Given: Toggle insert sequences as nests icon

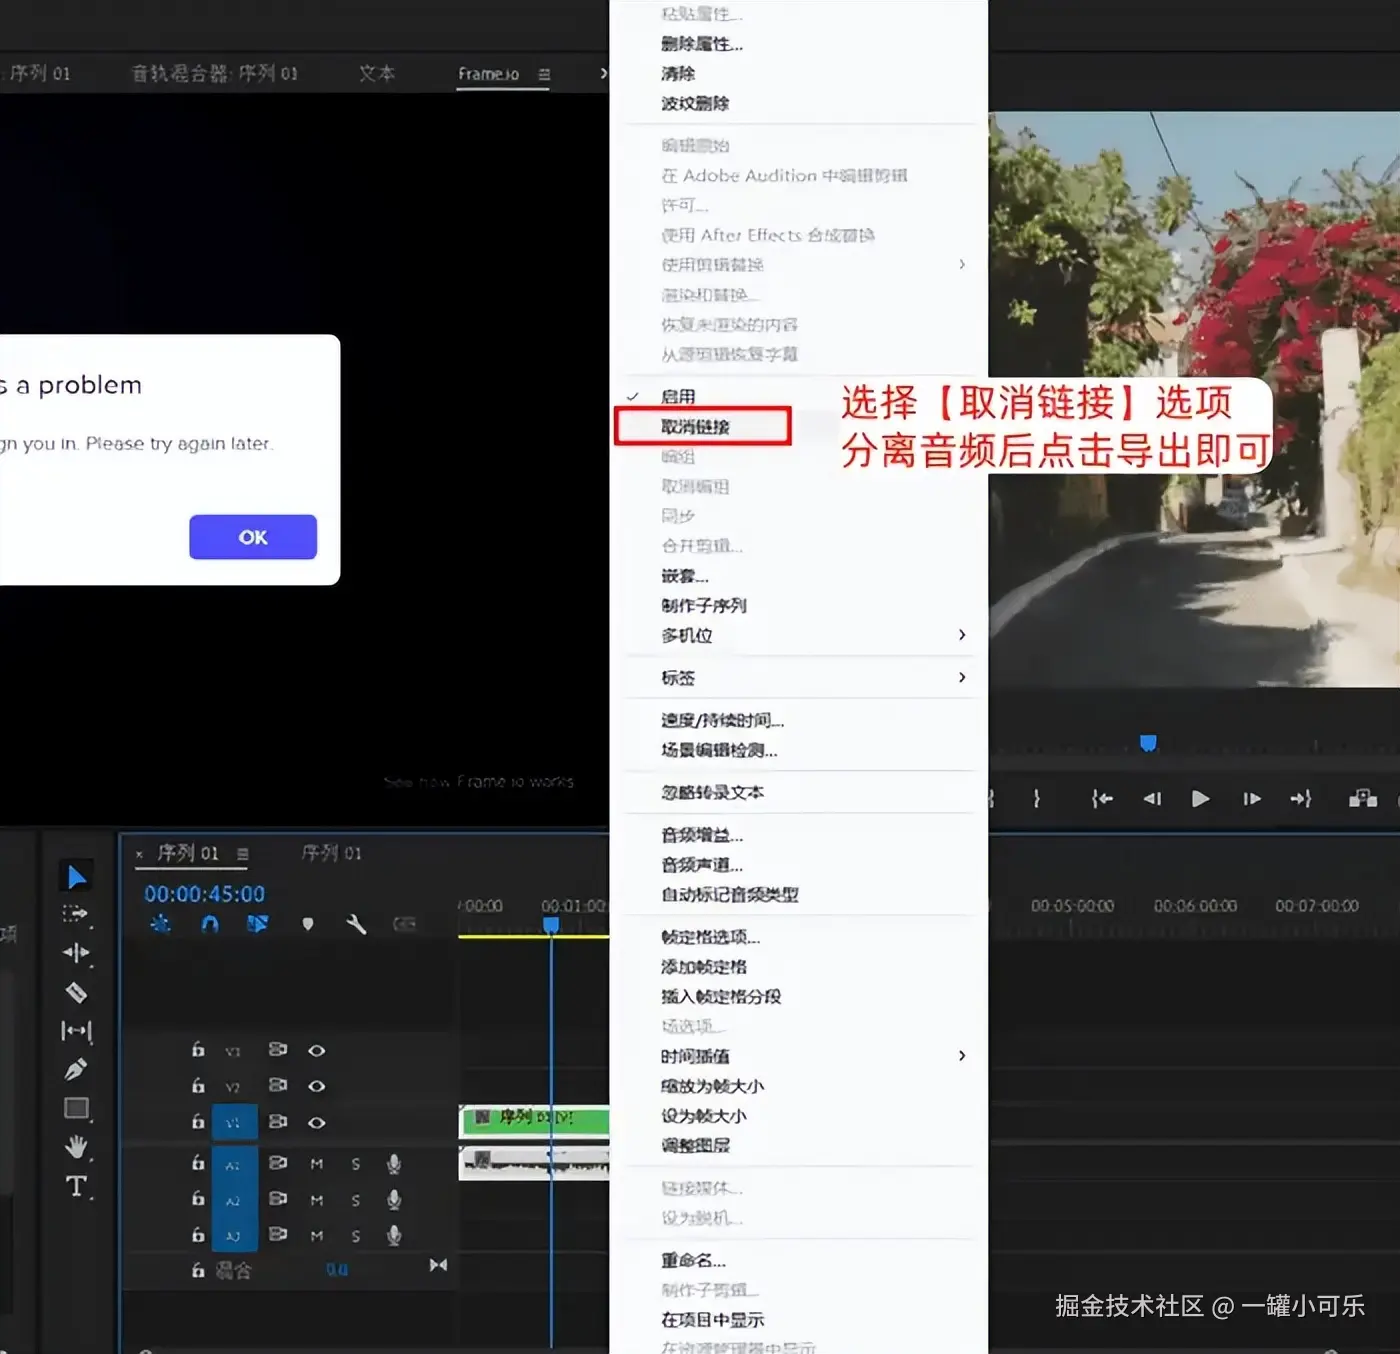Looking at the screenshot, I should click(160, 924).
